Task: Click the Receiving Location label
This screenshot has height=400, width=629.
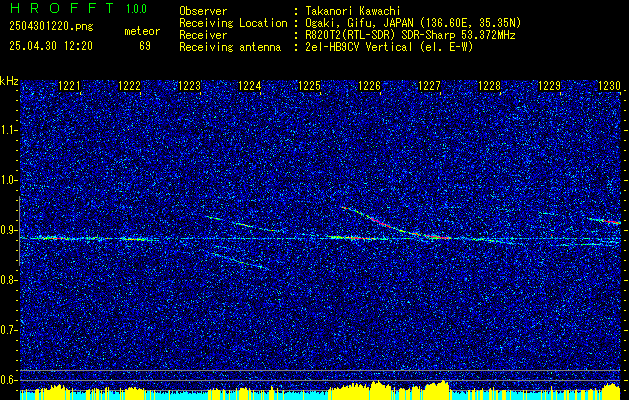Action: (x=233, y=23)
